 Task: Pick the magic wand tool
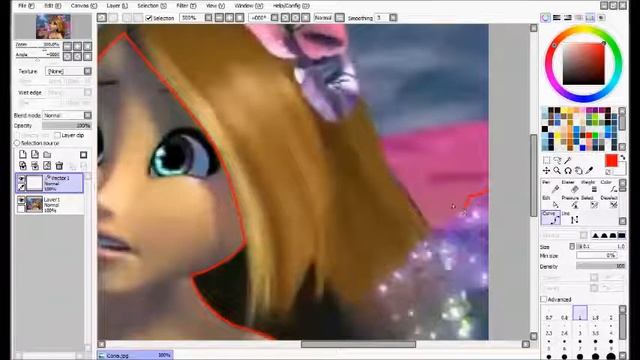(x=568, y=160)
